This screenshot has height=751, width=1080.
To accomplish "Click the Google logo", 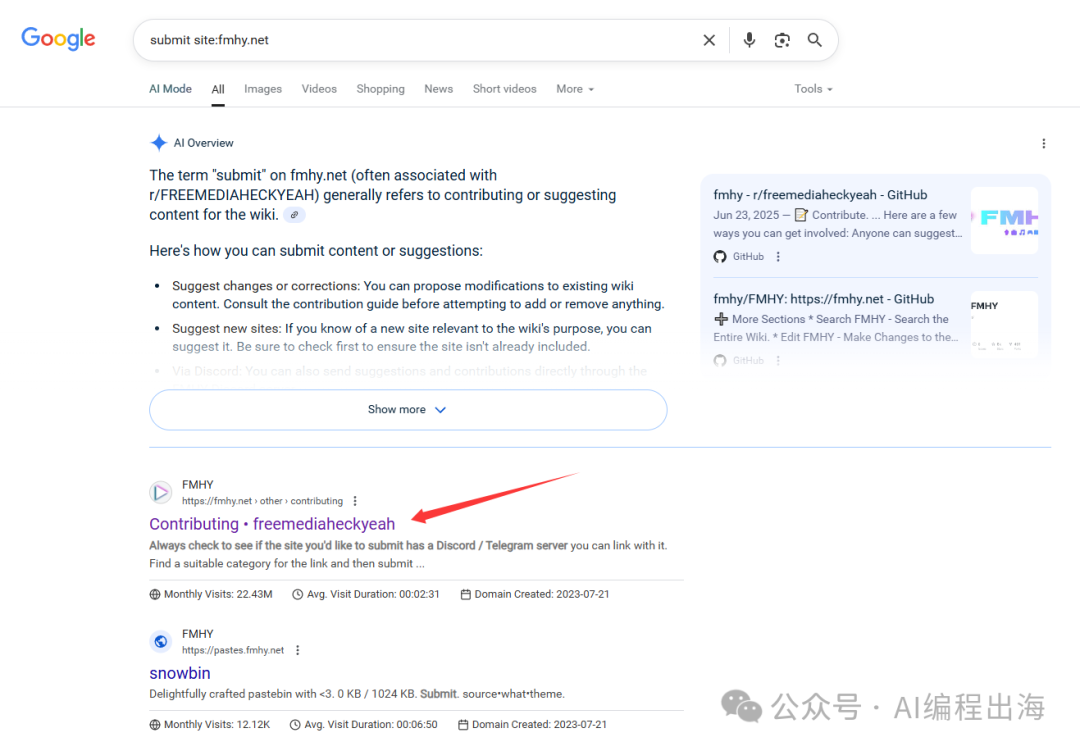I will pyautogui.click(x=58, y=39).
